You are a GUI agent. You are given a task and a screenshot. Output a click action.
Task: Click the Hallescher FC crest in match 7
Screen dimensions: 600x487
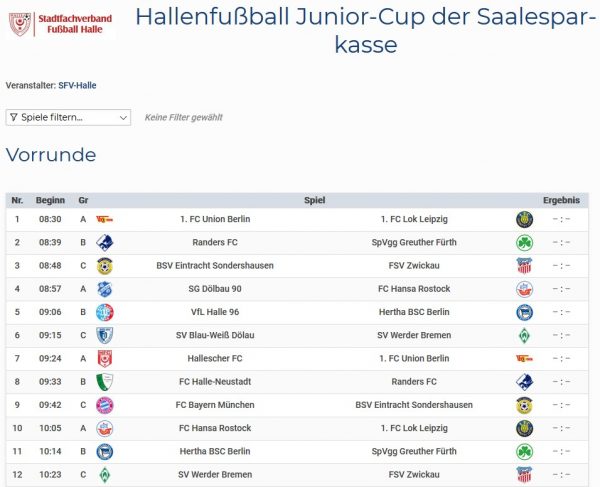(104, 358)
